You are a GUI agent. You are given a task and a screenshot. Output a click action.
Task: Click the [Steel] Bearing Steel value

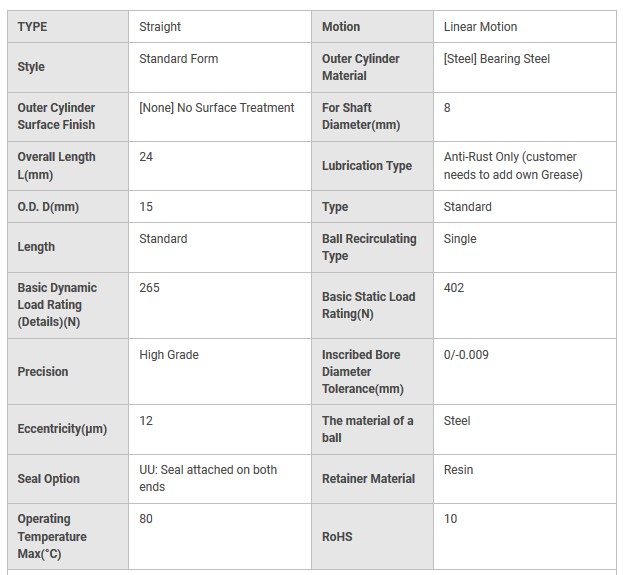point(497,59)
